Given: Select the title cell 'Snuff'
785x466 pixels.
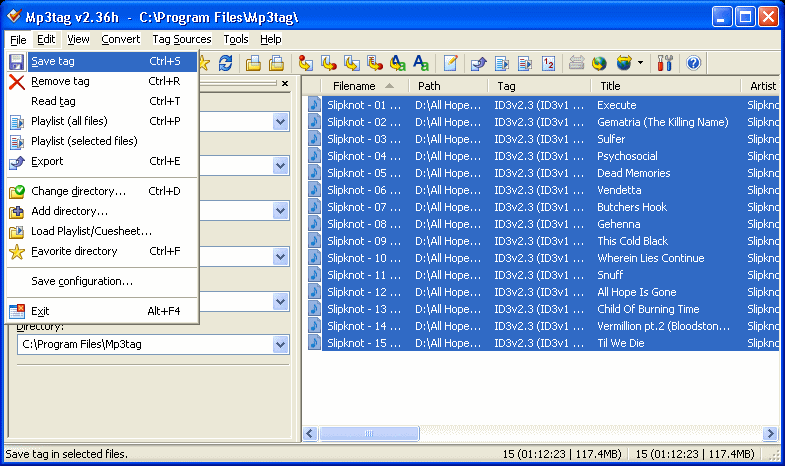Looking at the screenshot, I should 610,275.
